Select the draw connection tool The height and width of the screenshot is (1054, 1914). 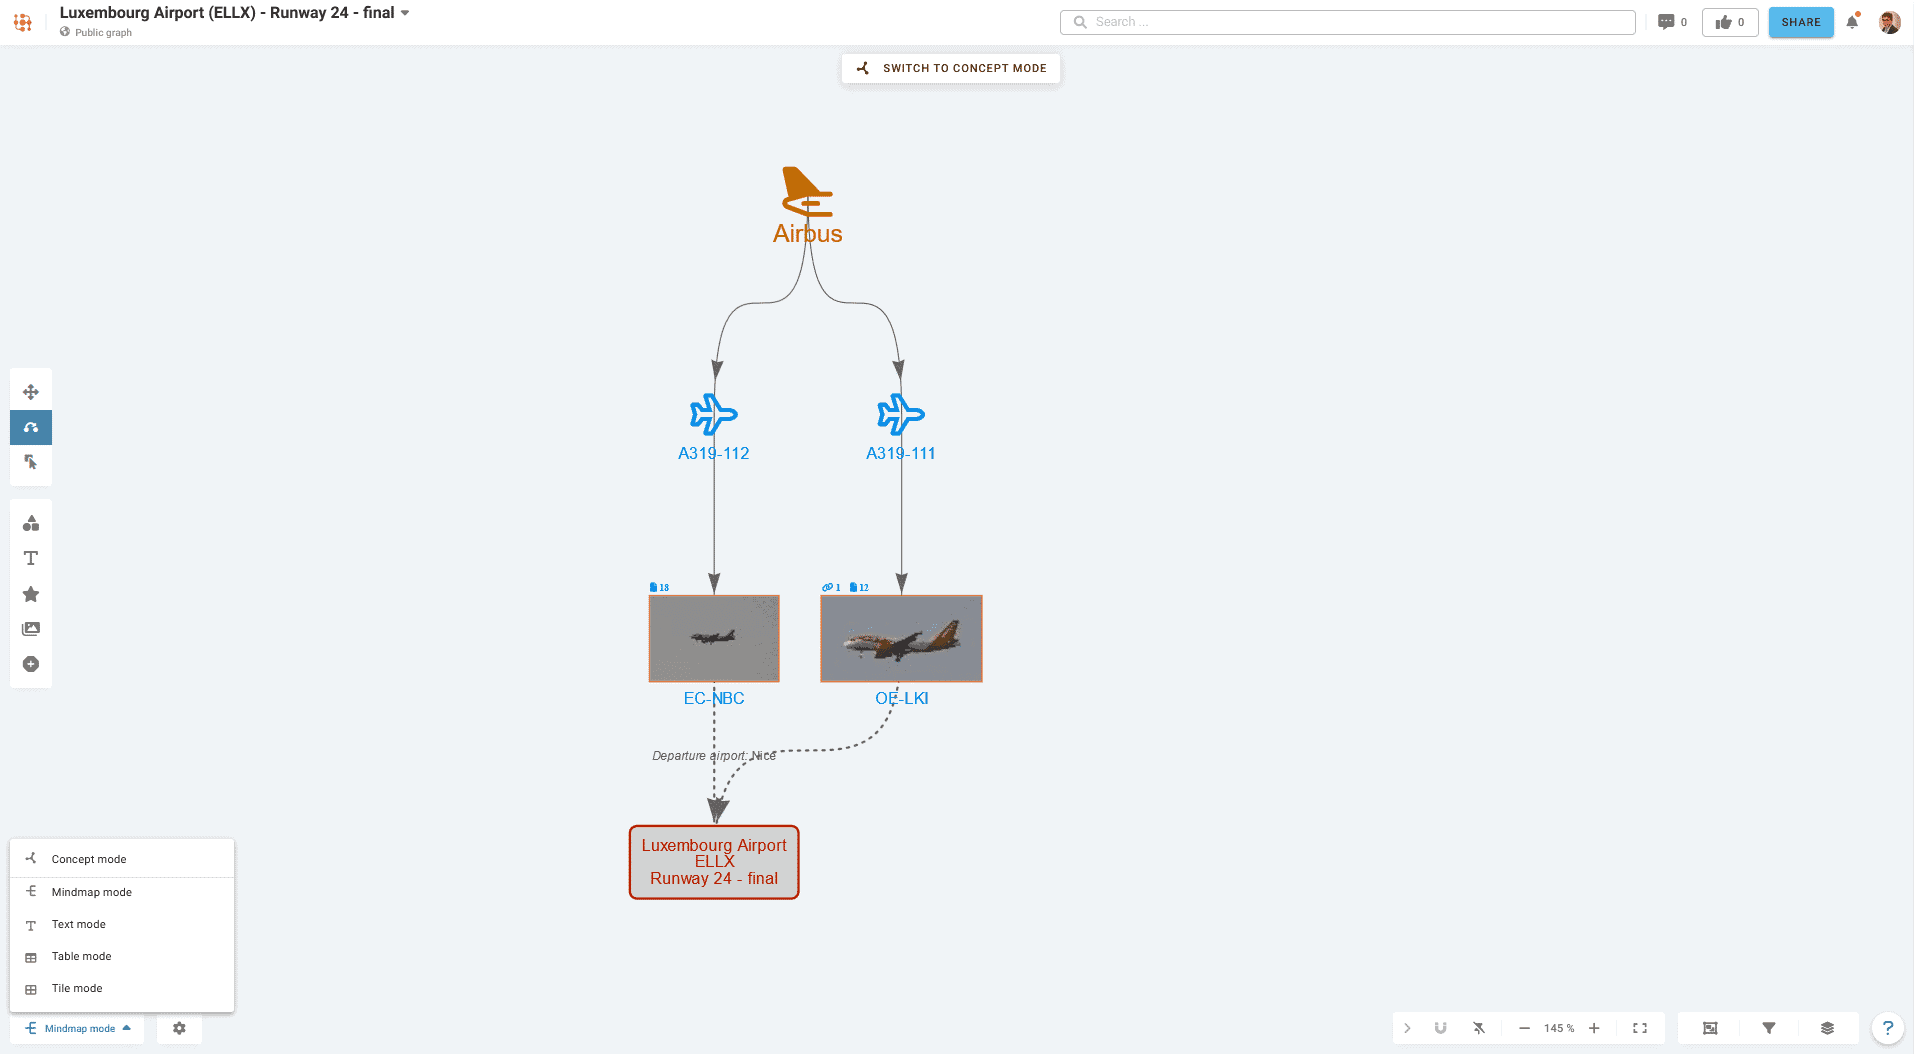tap(31, 427)
